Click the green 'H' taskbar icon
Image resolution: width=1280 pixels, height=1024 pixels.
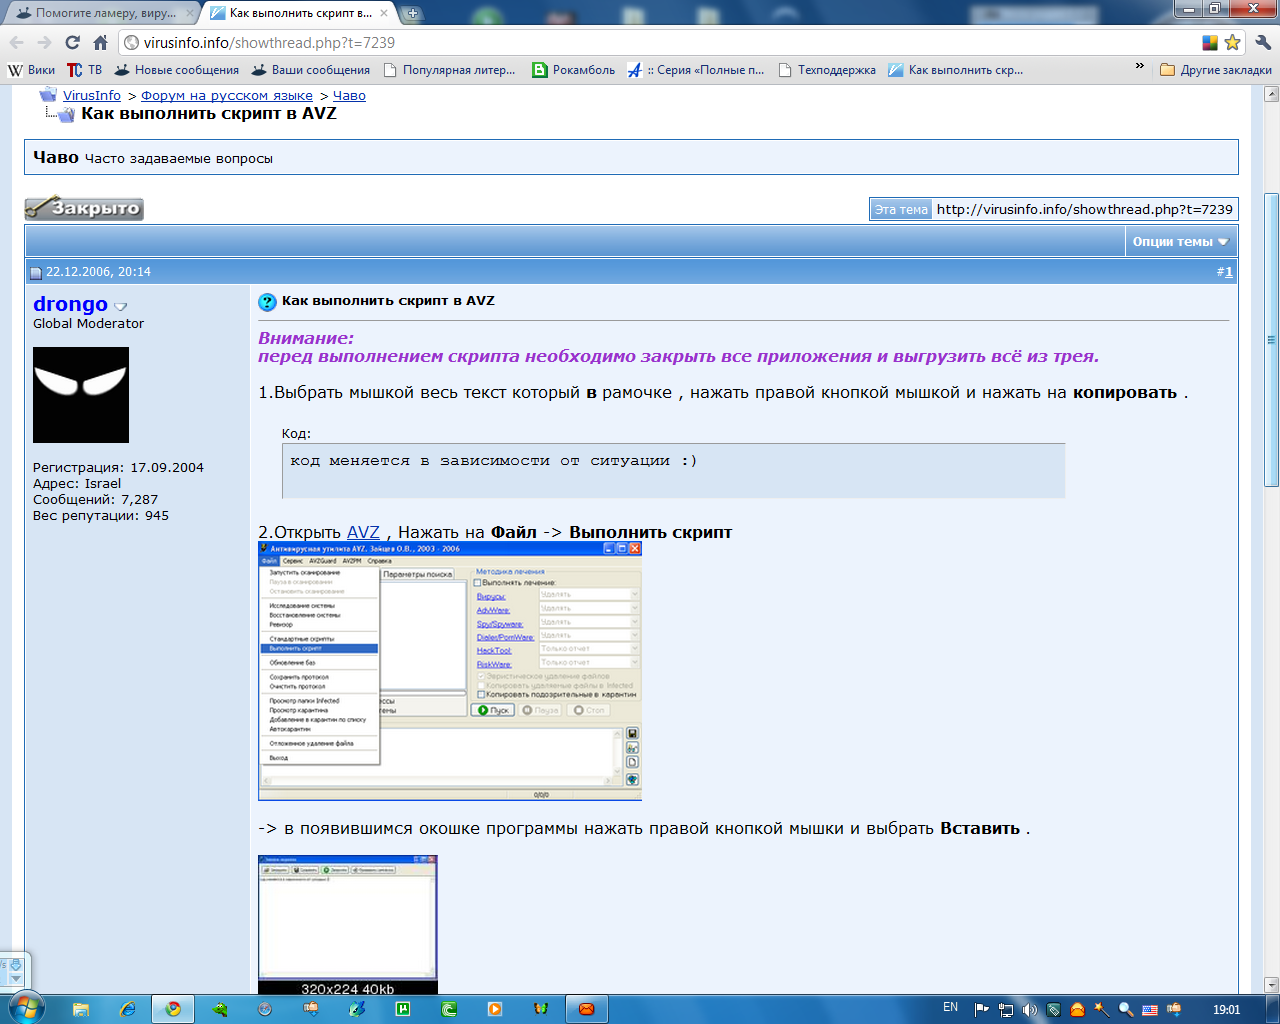click(403, 1009)
